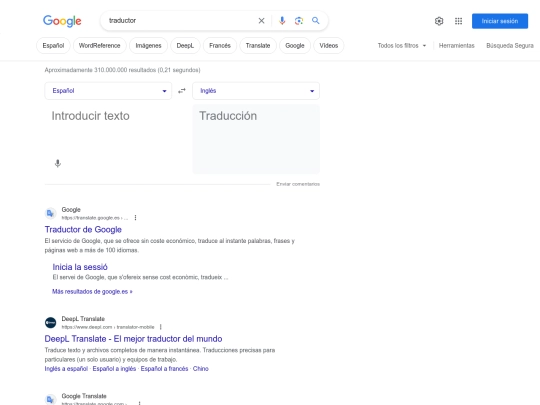Viewport: 540px width, 405px height.
Task: Click microphone in translator input box
Action: [x=58, y=163]
